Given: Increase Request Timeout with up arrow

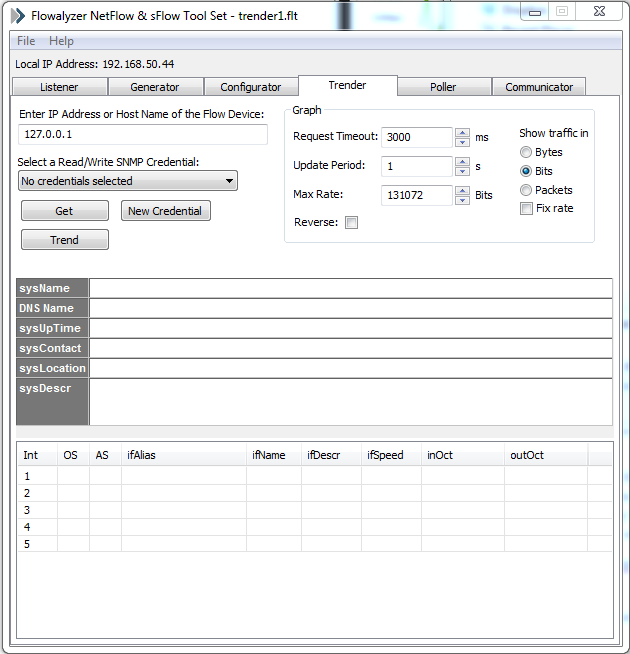Looking at the screenshot, I should click(462, 133).
